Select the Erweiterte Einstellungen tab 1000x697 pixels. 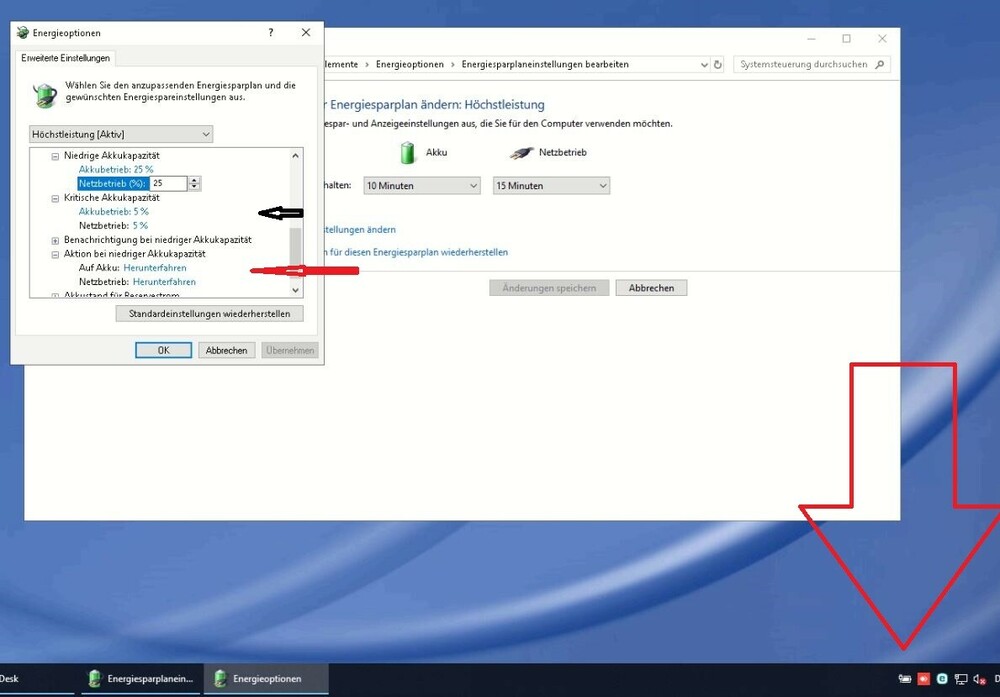click(x=66, y=58)
